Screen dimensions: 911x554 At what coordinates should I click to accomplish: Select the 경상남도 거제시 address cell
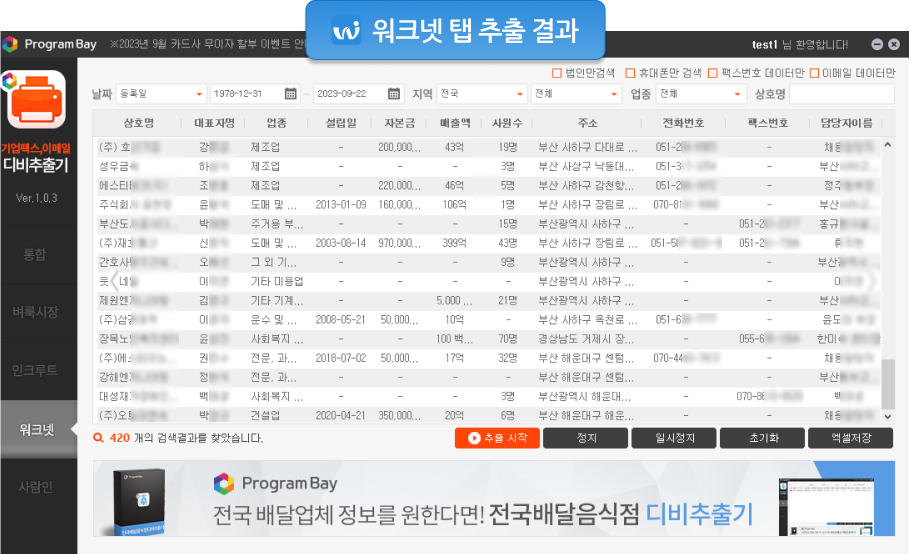point(586,339)
